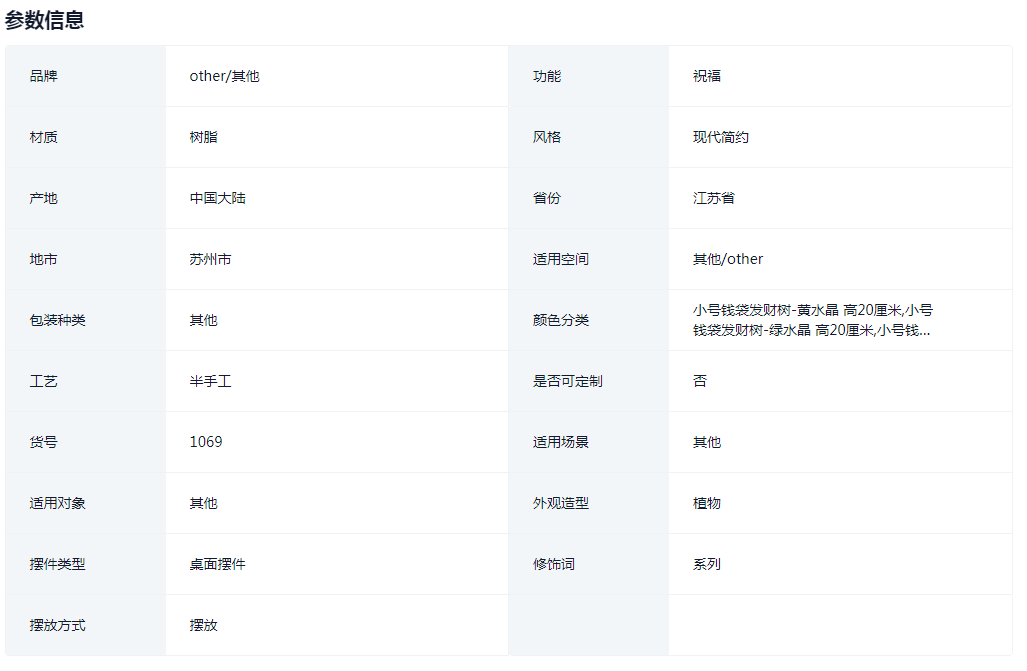
Task: Select the 产地 parameter row label
Action: point(41,197)
